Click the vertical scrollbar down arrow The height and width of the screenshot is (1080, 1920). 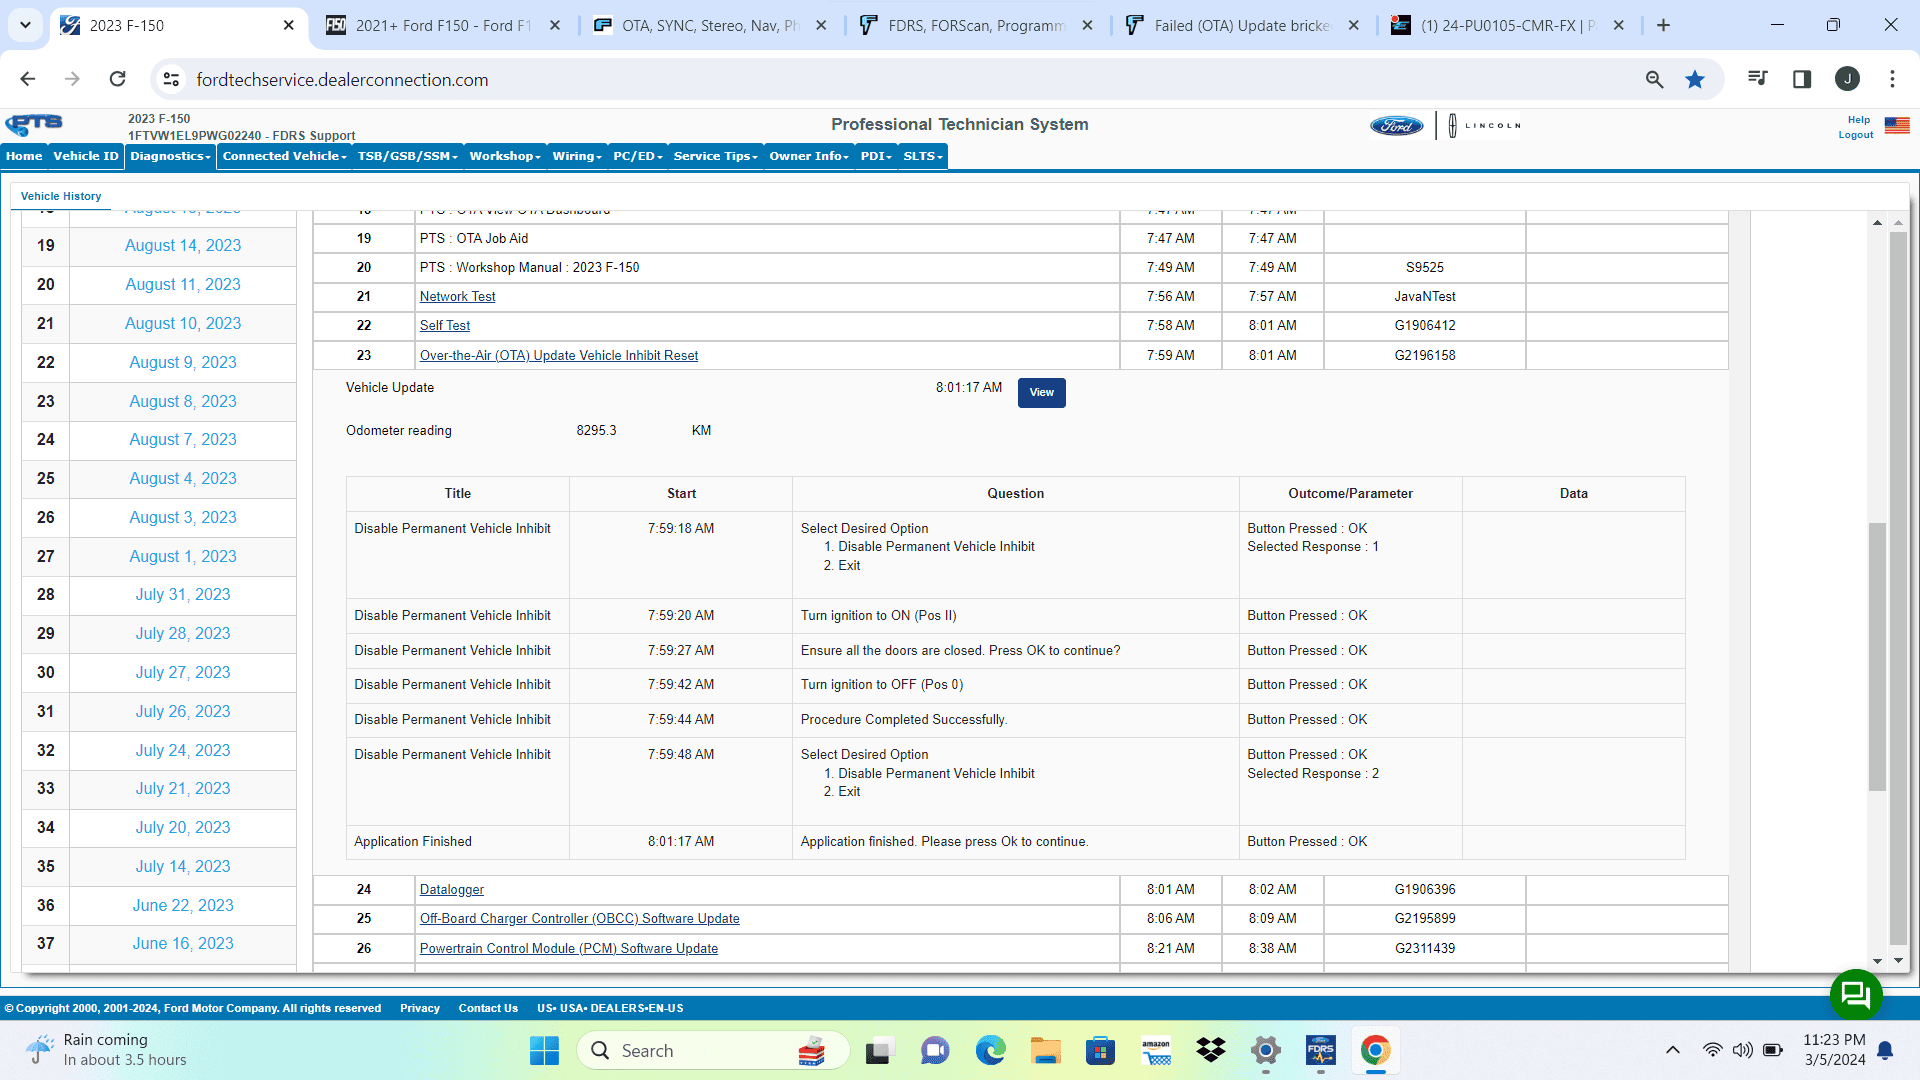[x=1877, y=961]
